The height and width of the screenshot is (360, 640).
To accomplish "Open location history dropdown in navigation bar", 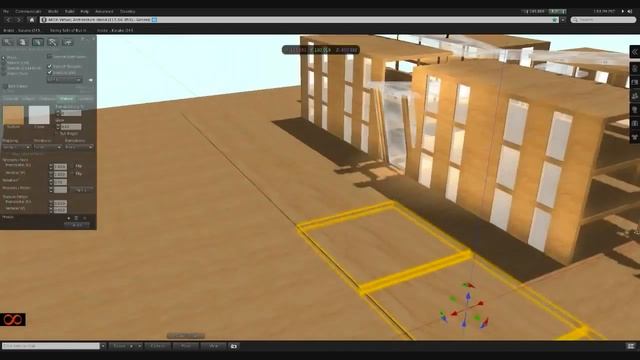I will tap(563, 20).
